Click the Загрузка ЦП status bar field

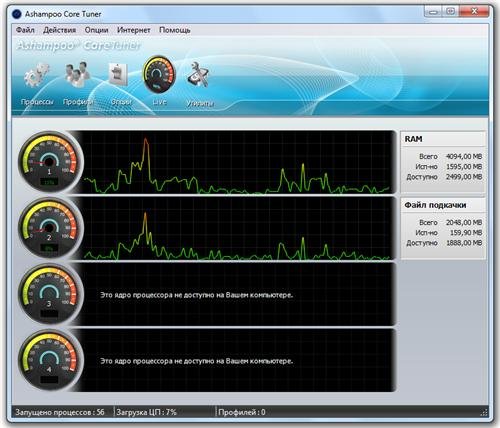coord(165,412)
